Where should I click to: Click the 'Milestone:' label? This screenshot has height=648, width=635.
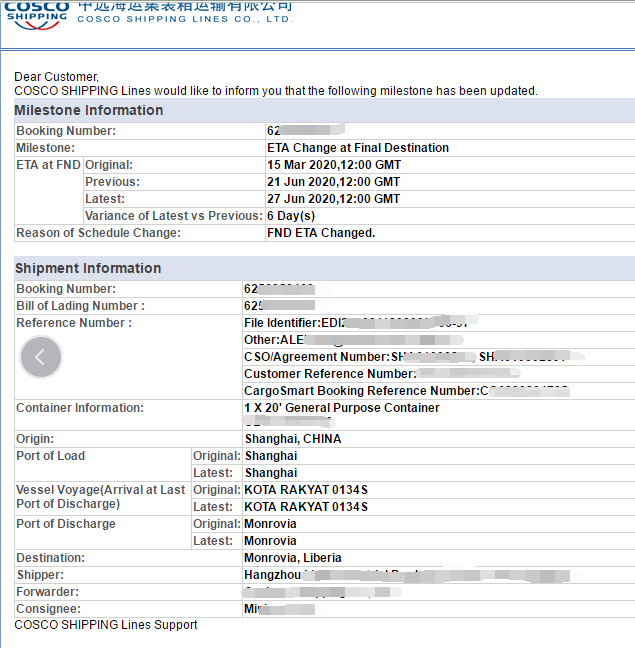coord(45,148)
